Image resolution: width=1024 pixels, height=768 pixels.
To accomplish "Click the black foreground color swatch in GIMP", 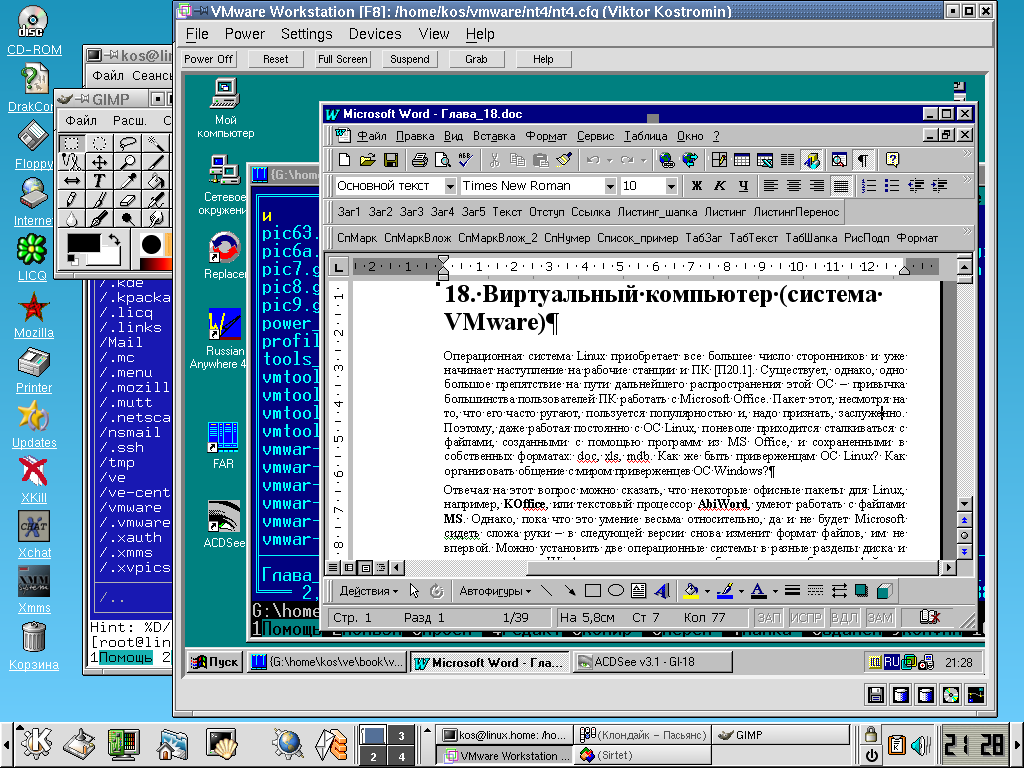I will click(x=82, y=243).
